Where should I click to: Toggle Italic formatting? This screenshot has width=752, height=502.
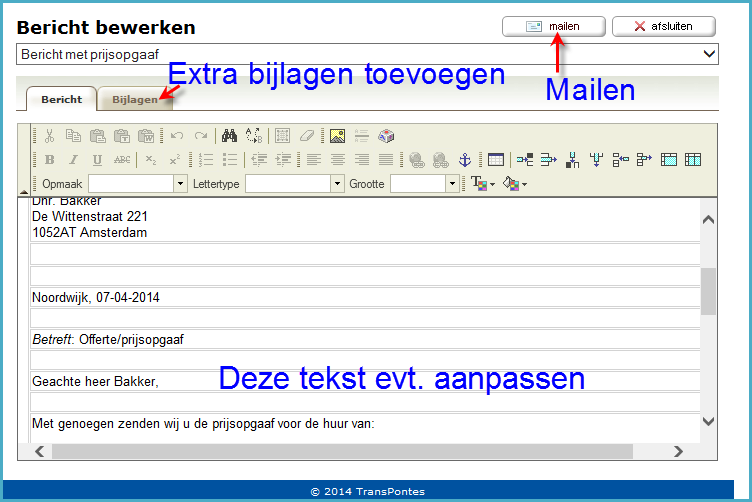[72, 160]
